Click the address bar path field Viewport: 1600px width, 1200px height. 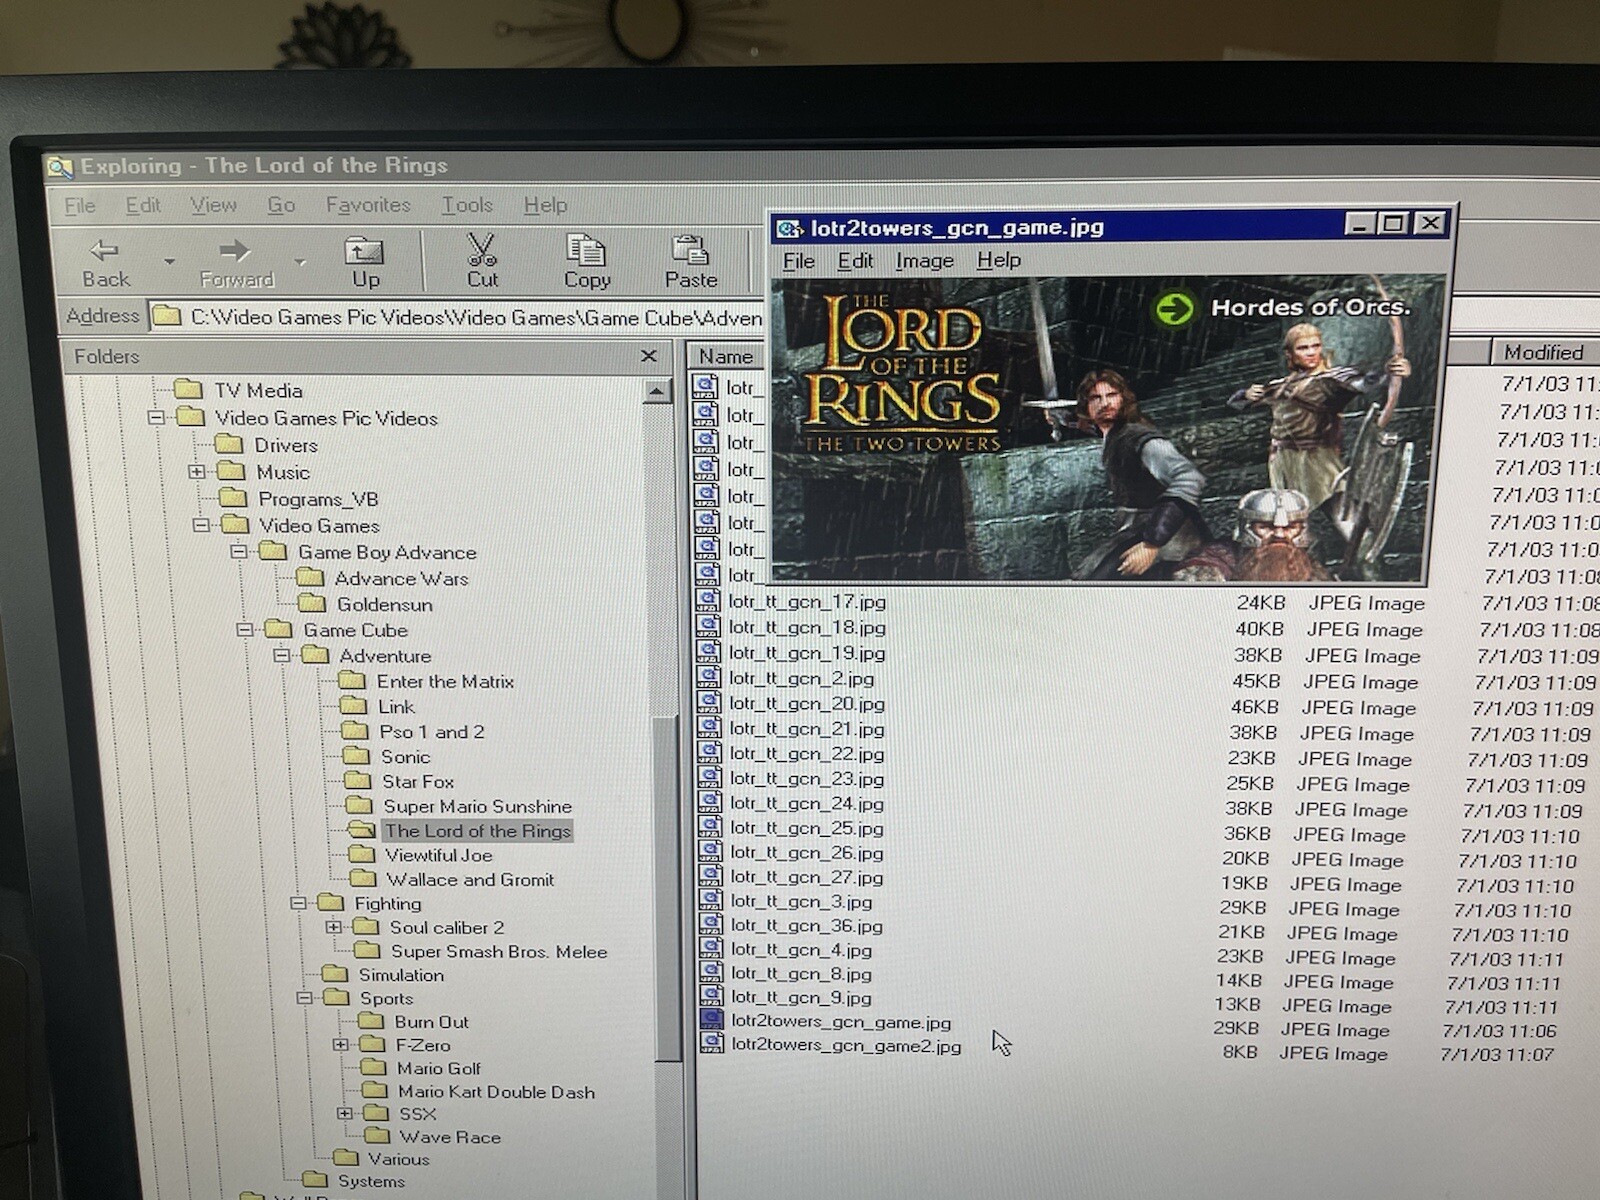[x=458, y=317]
